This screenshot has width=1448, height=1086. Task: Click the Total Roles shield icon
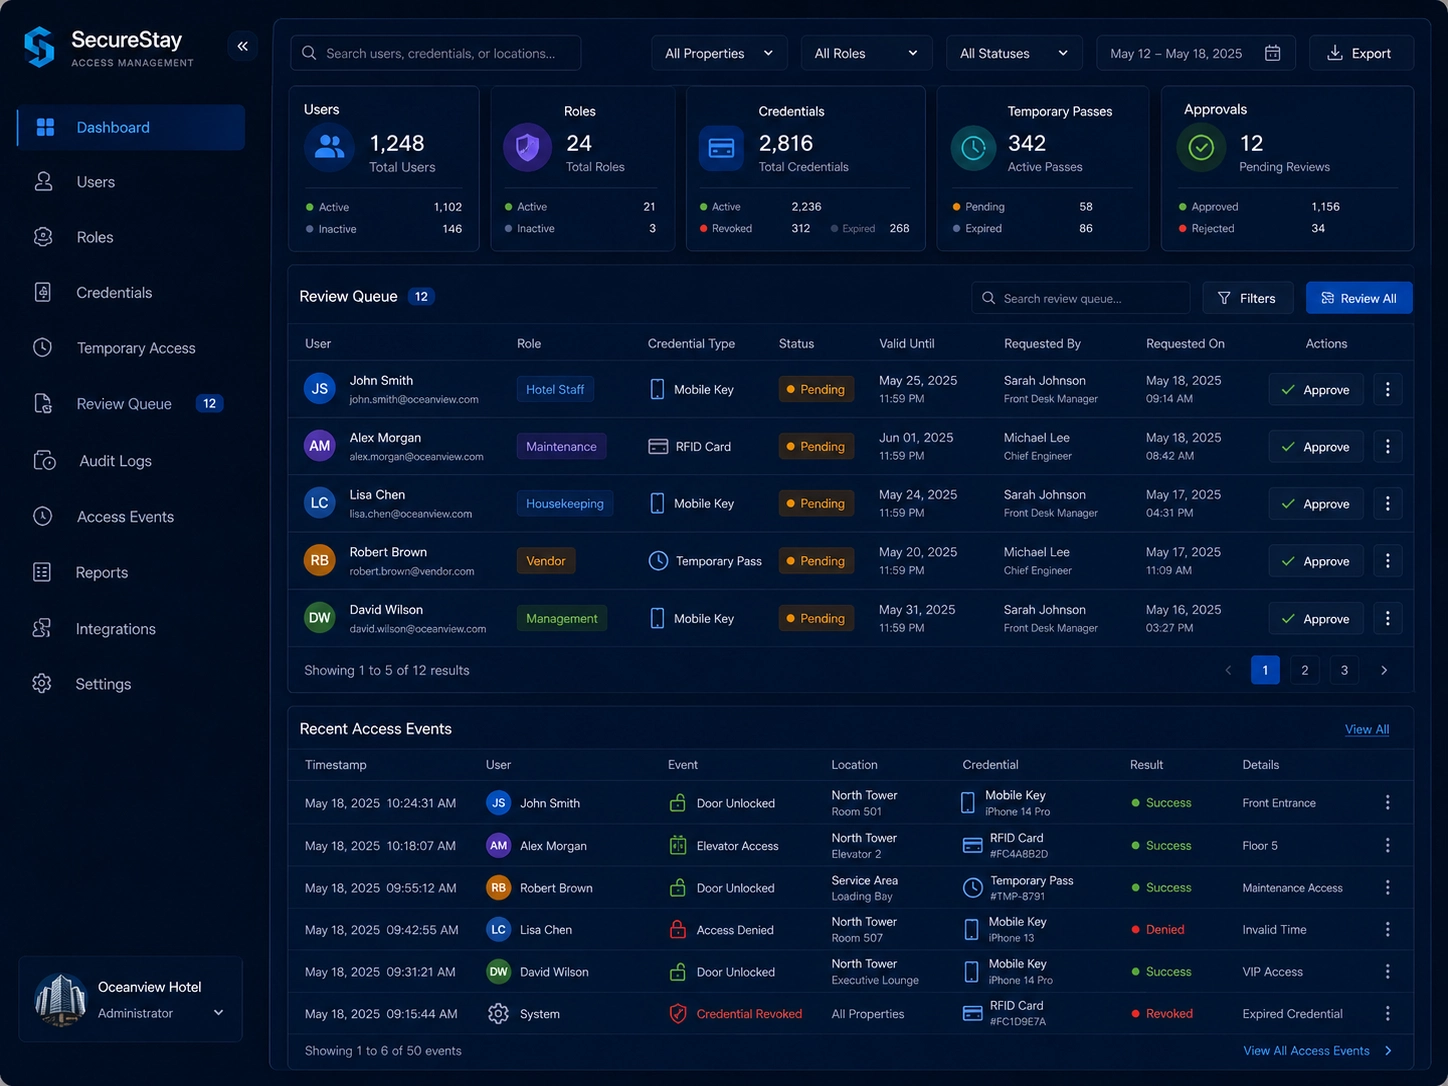point(527,148)
